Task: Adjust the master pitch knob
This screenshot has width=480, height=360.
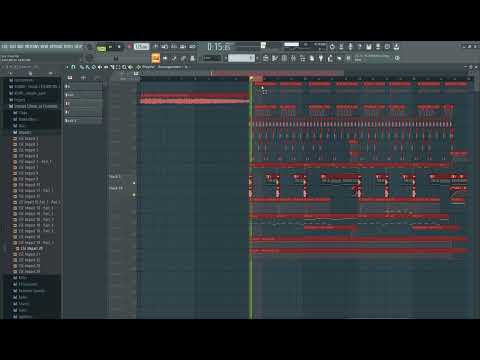Action: [x=89, y=58]
